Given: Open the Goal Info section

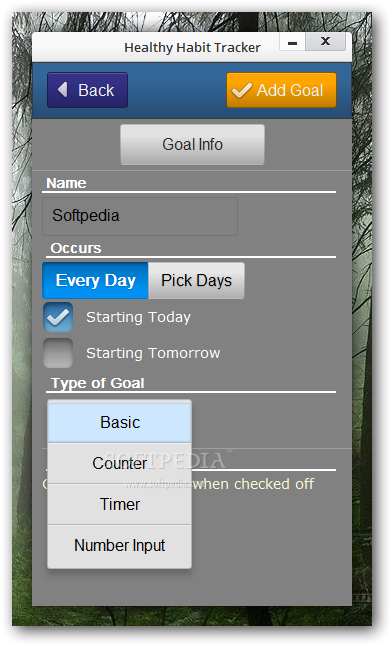Looking at the screenshot, I should [x=192, y=145].
